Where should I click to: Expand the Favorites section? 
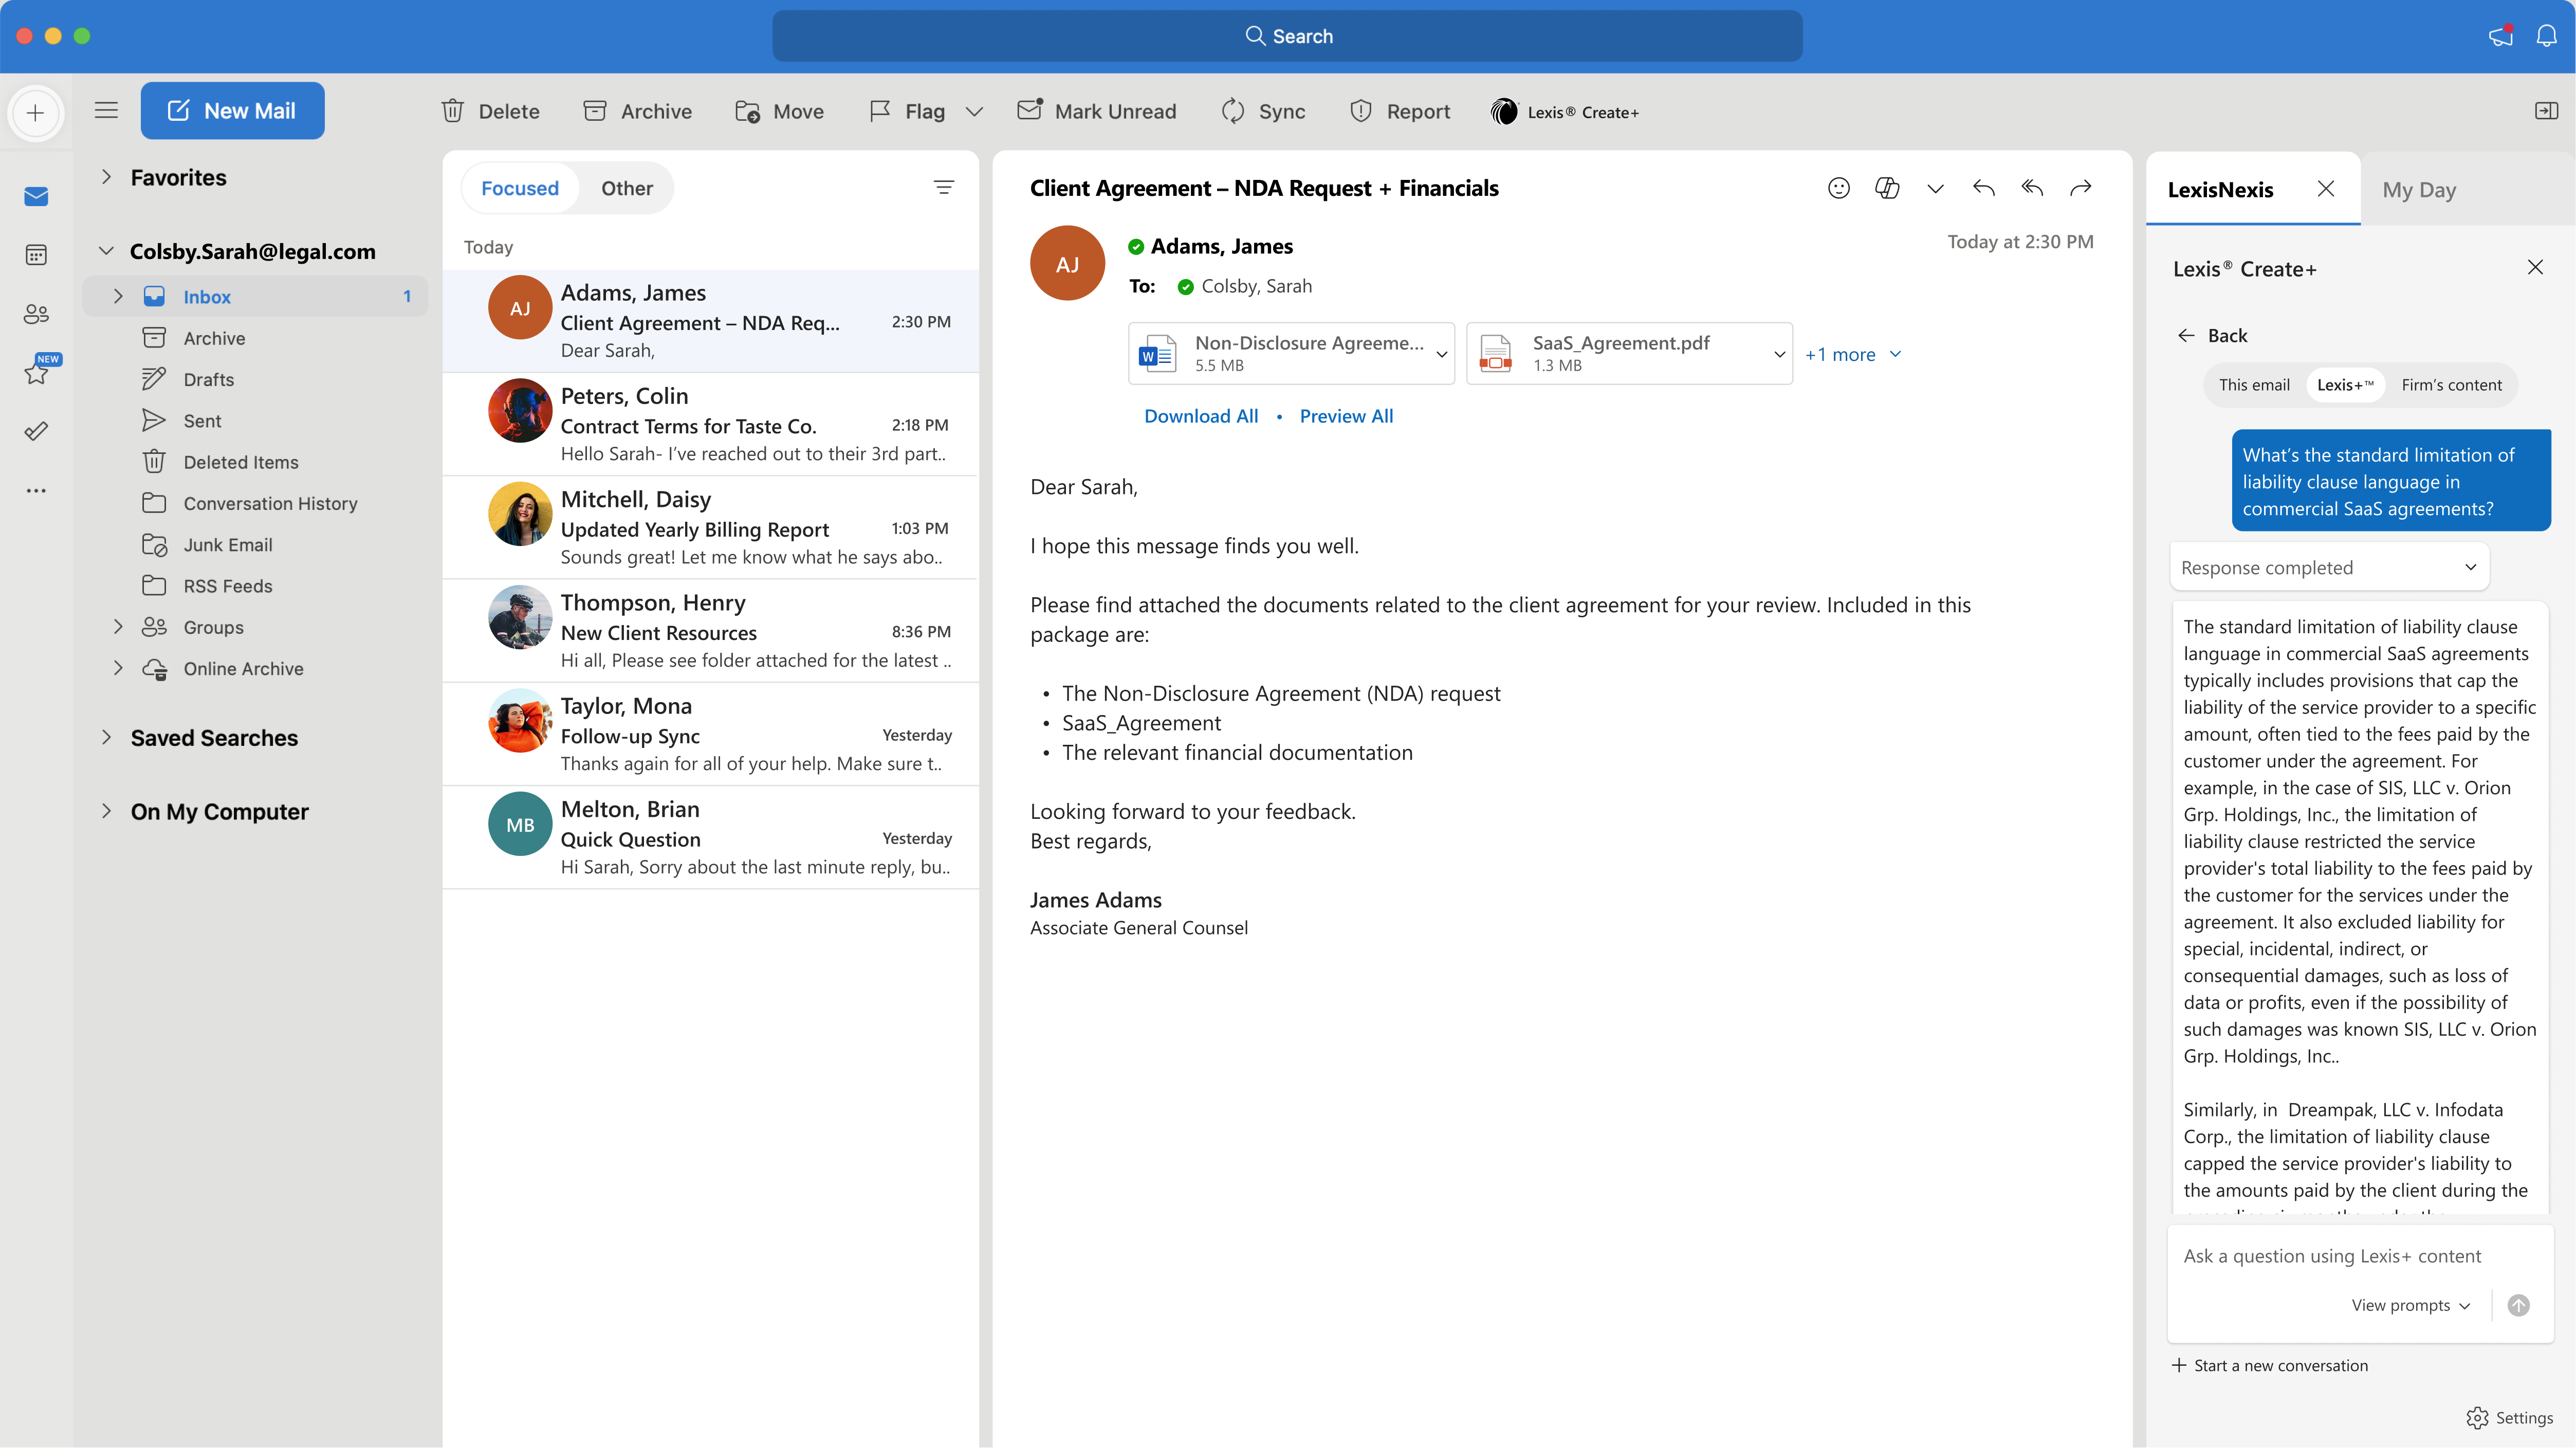[x=107, y=177]
